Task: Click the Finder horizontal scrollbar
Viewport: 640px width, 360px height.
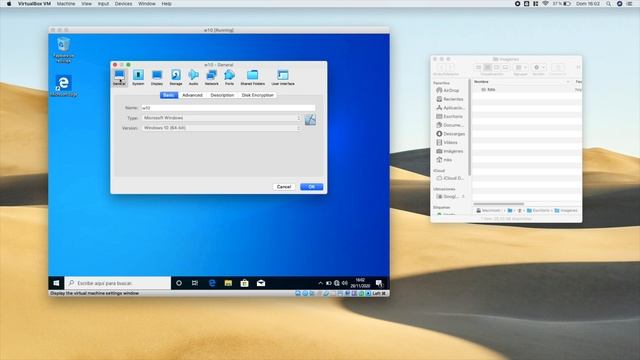Action: (498, 204)
